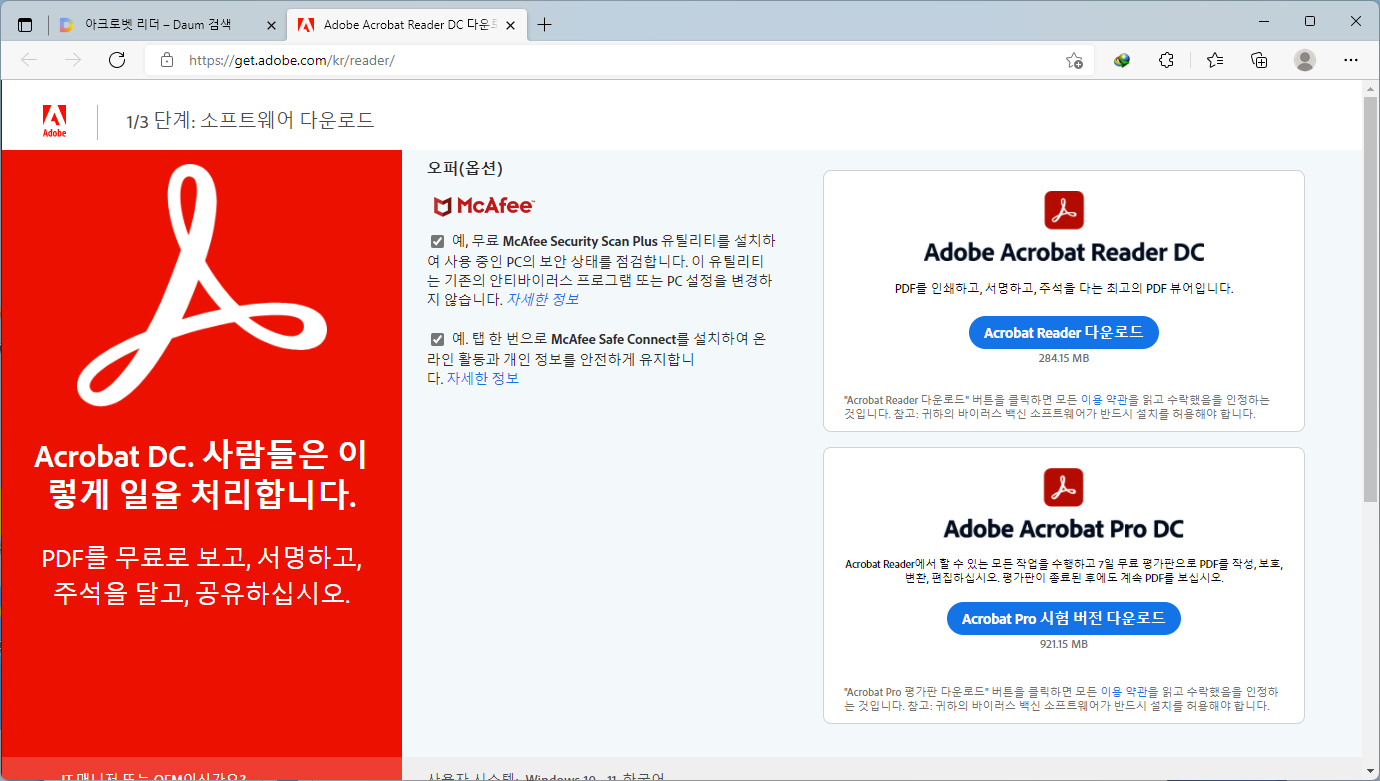Go back to previous page
The height and width of the screenshot is (781, 1380).
tap(29, 60)
